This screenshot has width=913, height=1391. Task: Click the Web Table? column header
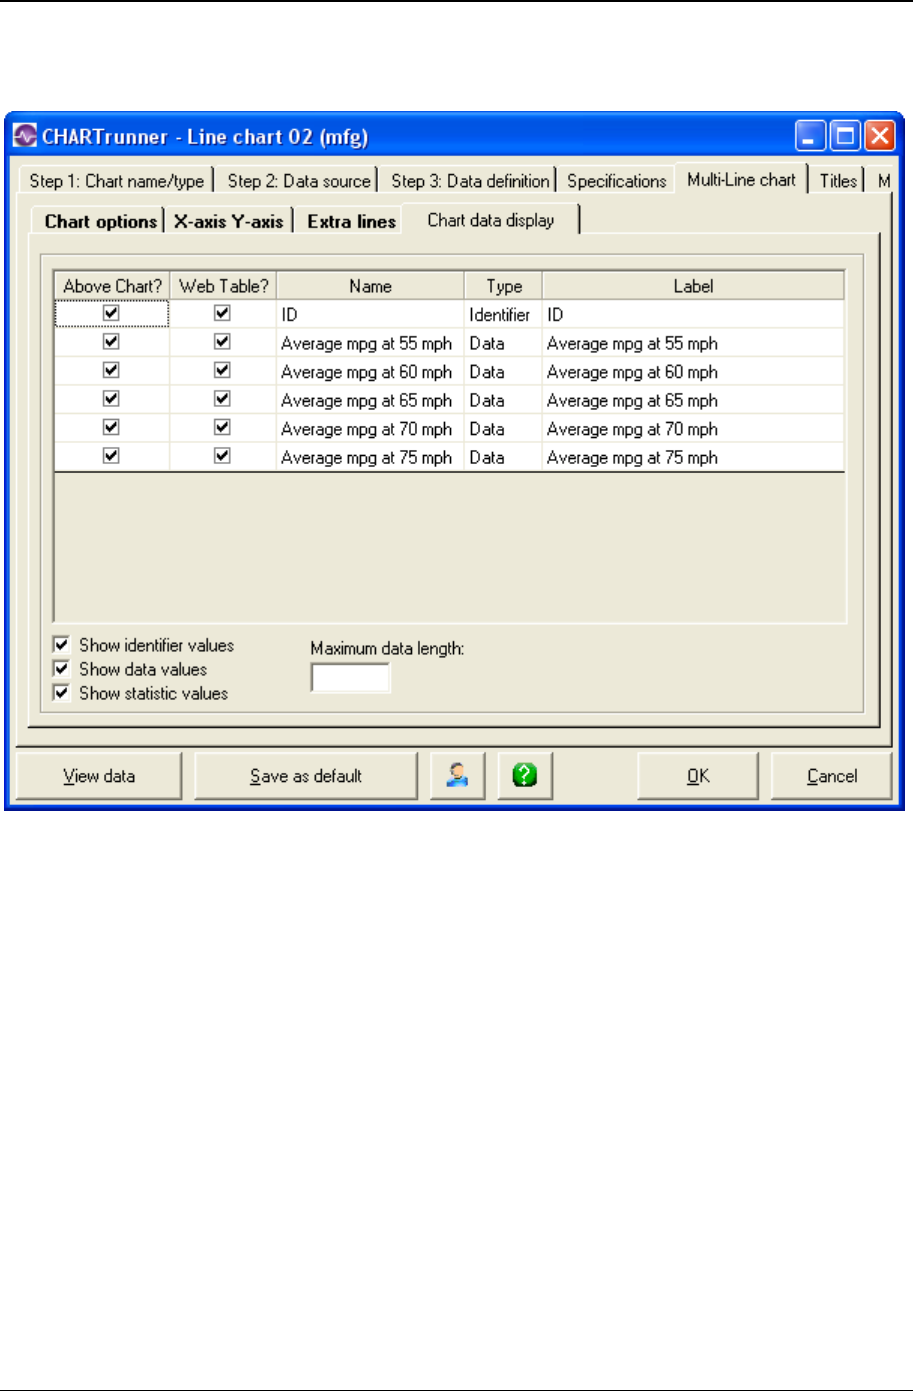tap(223, 286)
